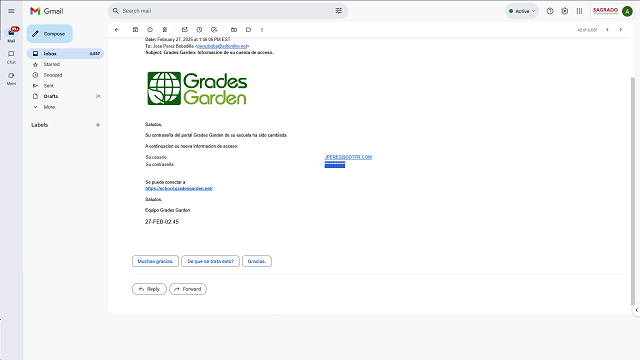Open the school.gradesgarden.net link
The image size is (640, 360).
coord(179,189)
